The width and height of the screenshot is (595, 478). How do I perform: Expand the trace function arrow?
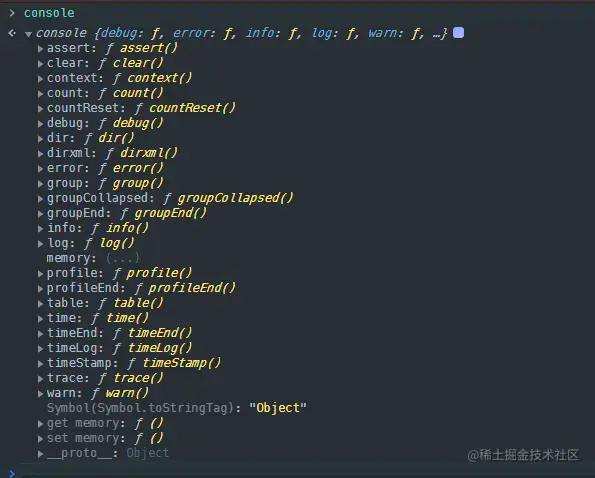pos(40,379)
